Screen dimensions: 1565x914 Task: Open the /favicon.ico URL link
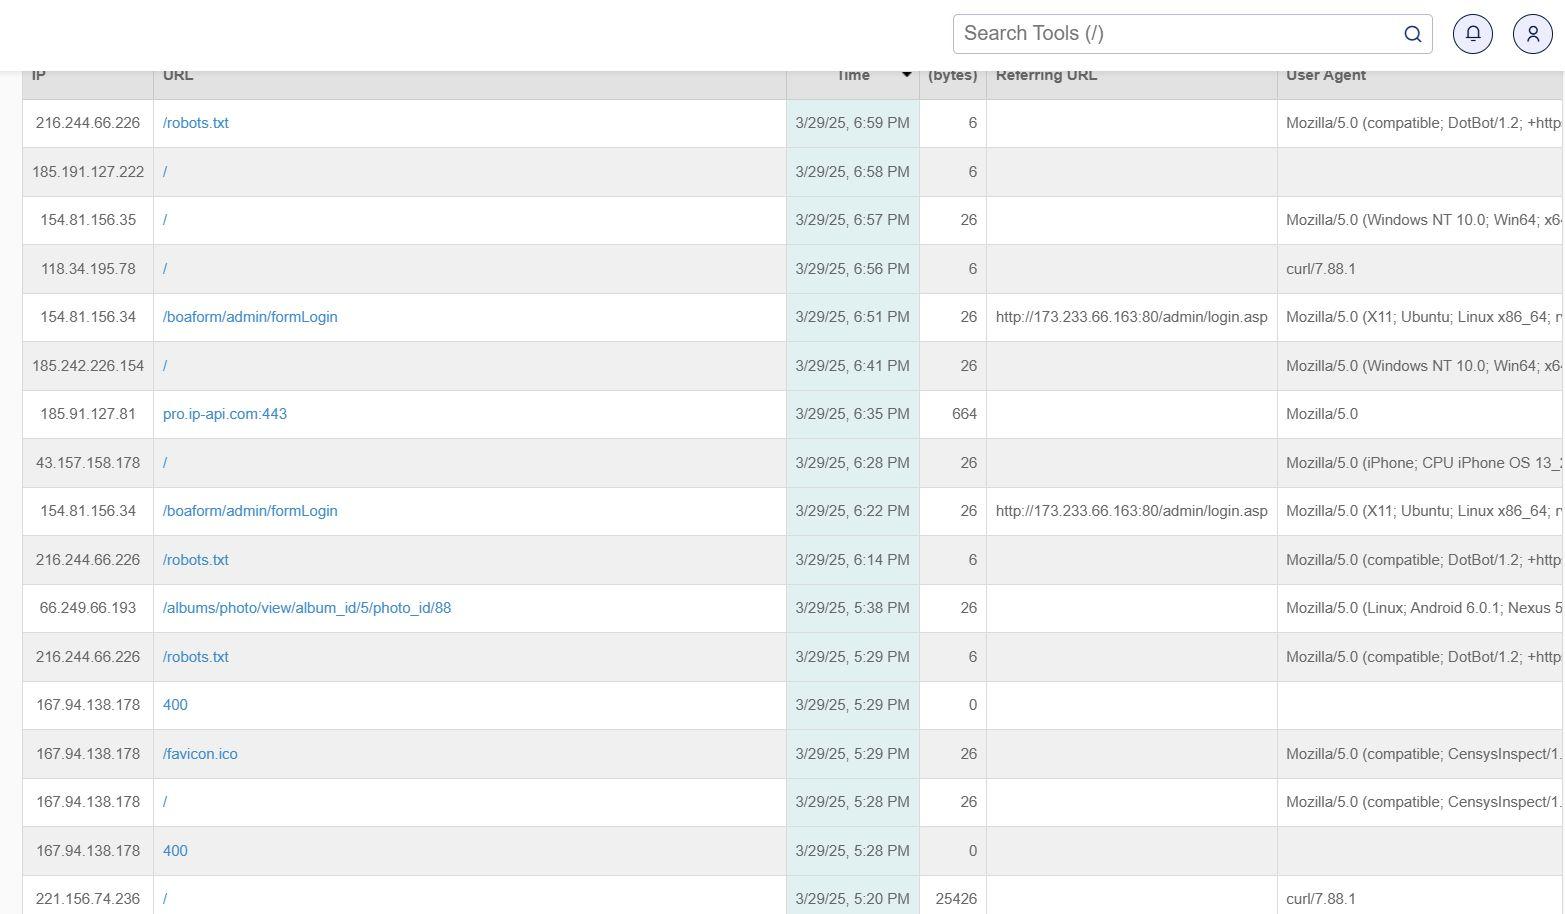200,754
